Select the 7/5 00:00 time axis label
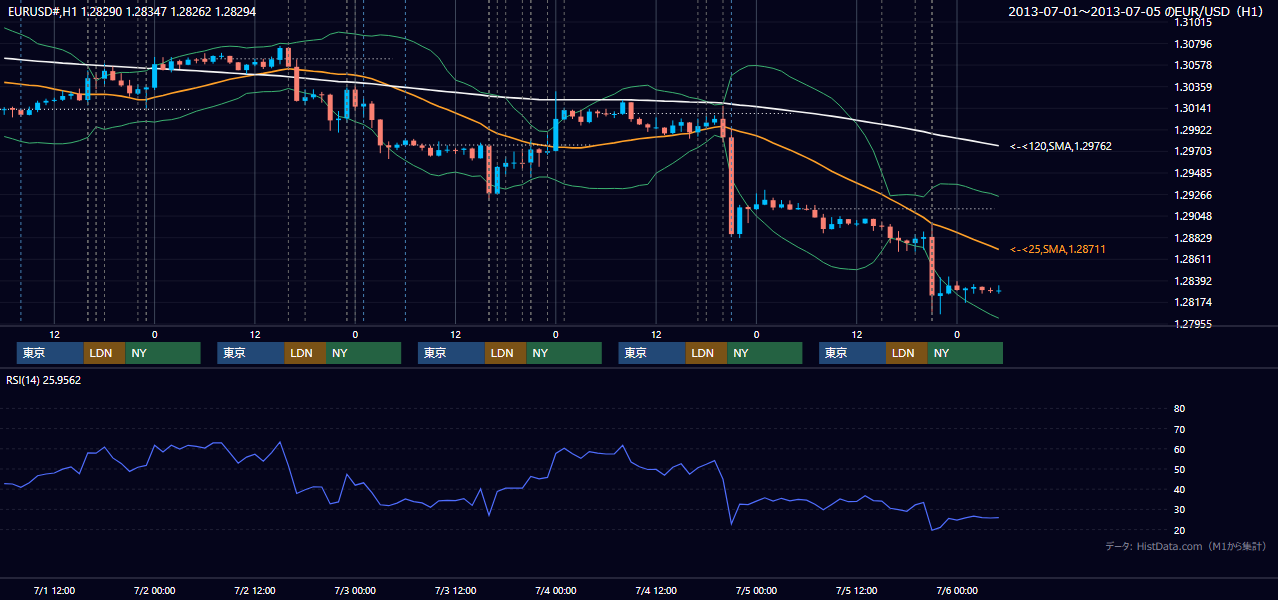This screenshot has width=1278, height=600. (756, 590)
